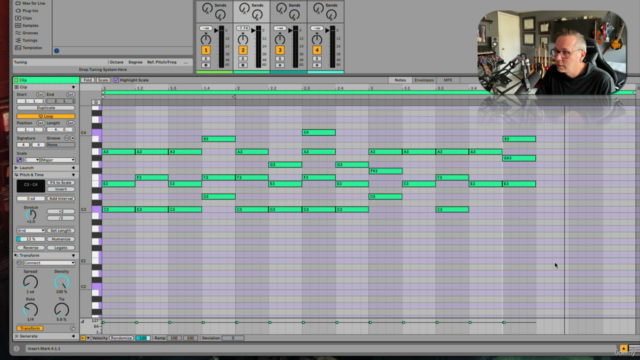The height and width of the screenshot is (360, 640).
Task: Click the Scale button next to Fold
Action: [x=103, y=80]
